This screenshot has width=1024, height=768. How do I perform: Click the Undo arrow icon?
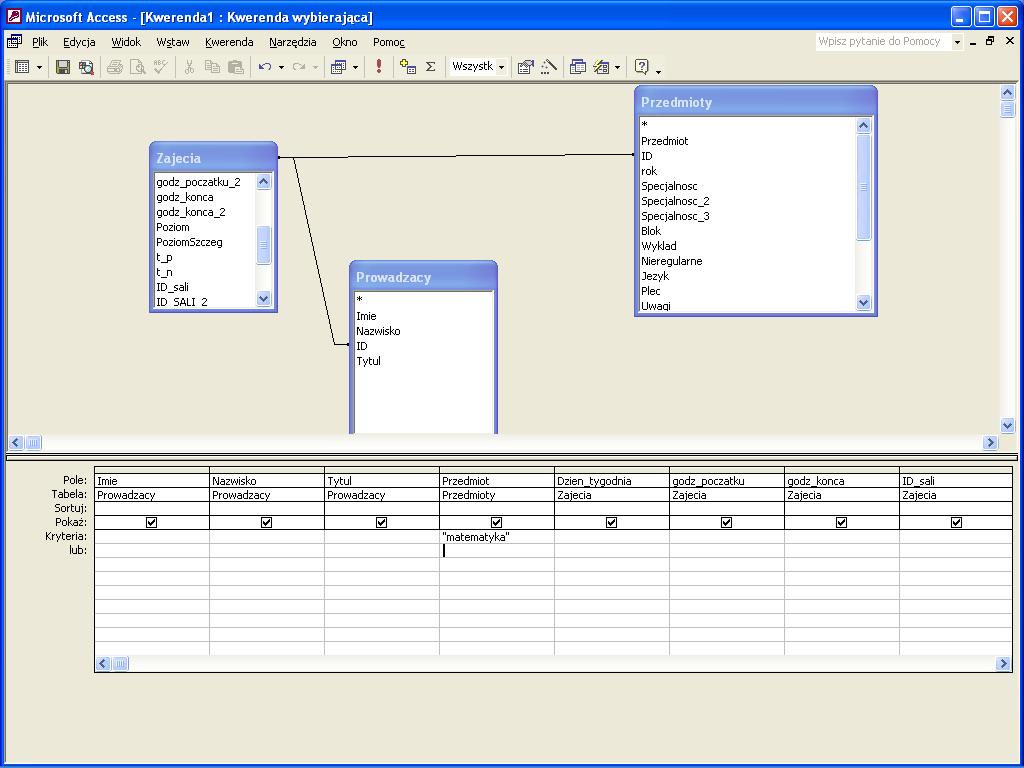click(264, 67)
